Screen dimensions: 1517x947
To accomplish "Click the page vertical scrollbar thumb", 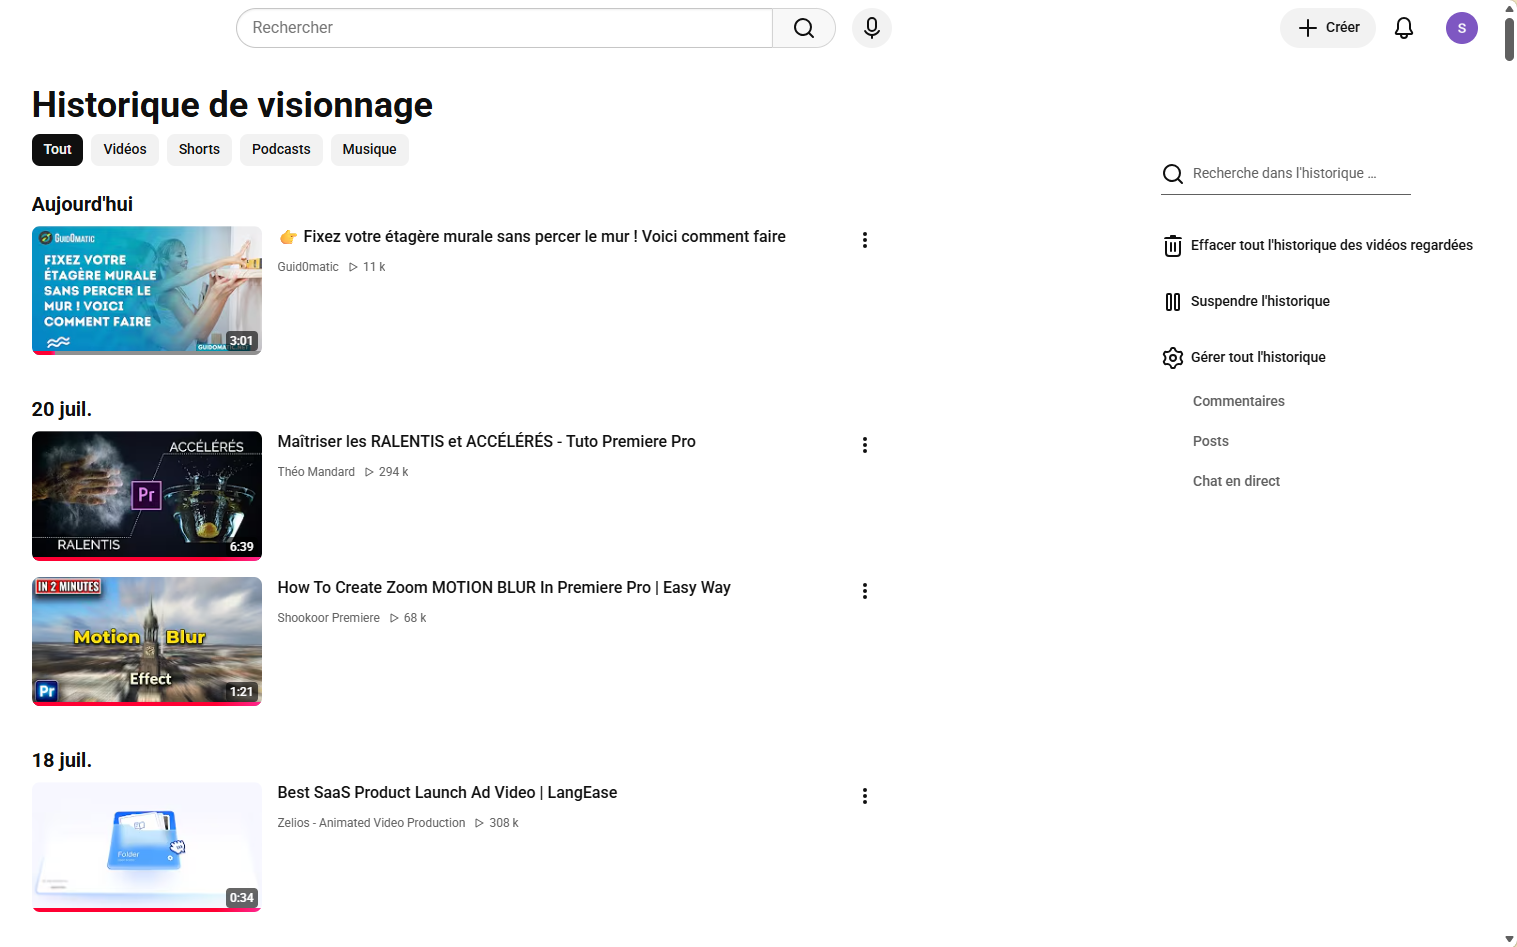I will coord(1509,38).
